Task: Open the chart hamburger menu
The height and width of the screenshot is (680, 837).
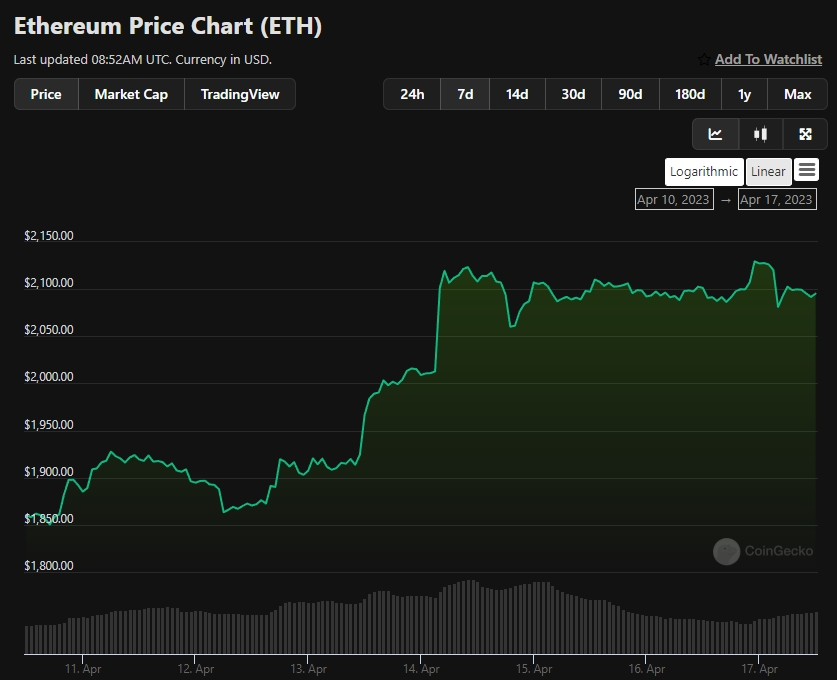Action: click(807, 171)
